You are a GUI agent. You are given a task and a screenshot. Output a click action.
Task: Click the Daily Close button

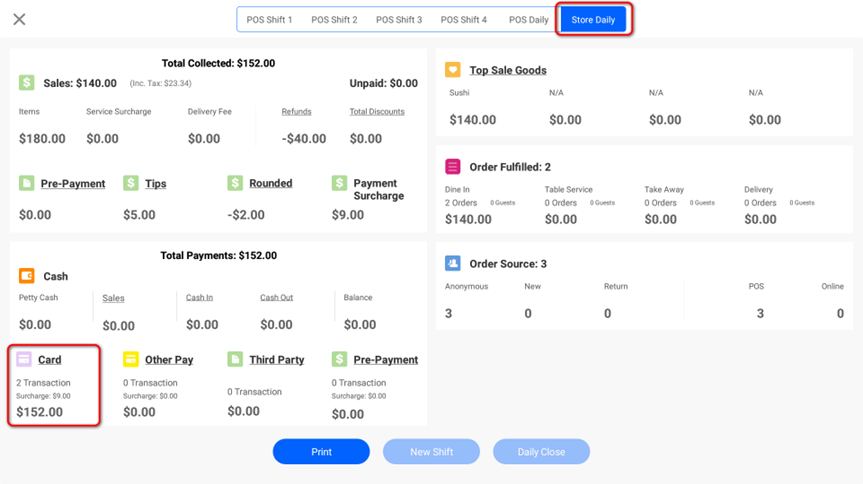coord(541,452)
